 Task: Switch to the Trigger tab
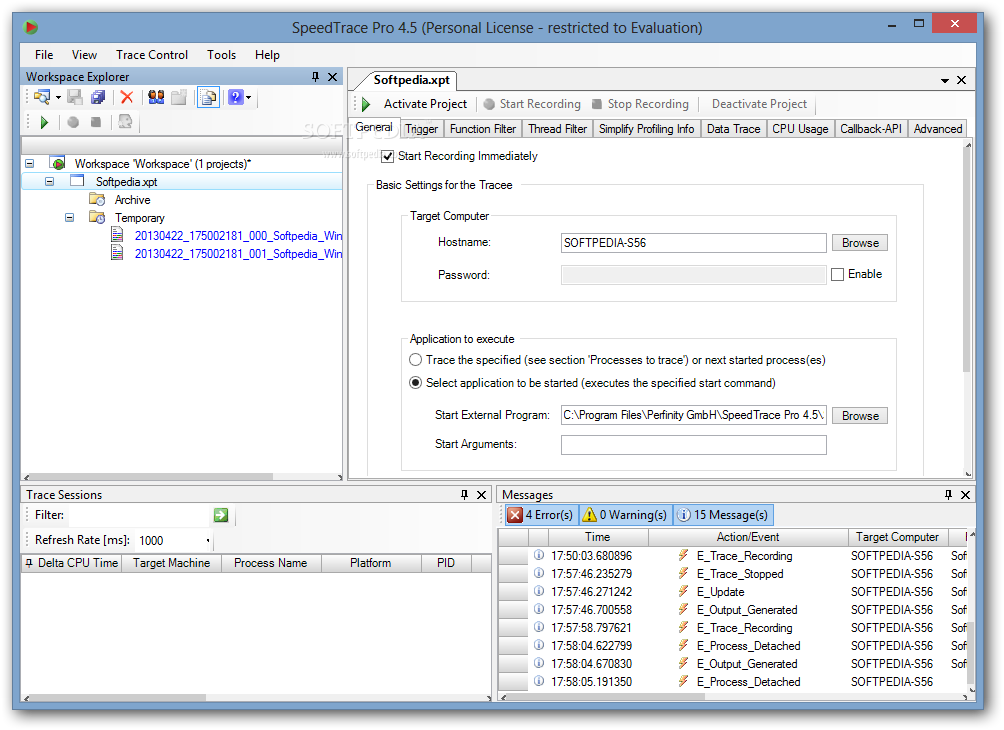pyautogui.click(x=421, y=129)
